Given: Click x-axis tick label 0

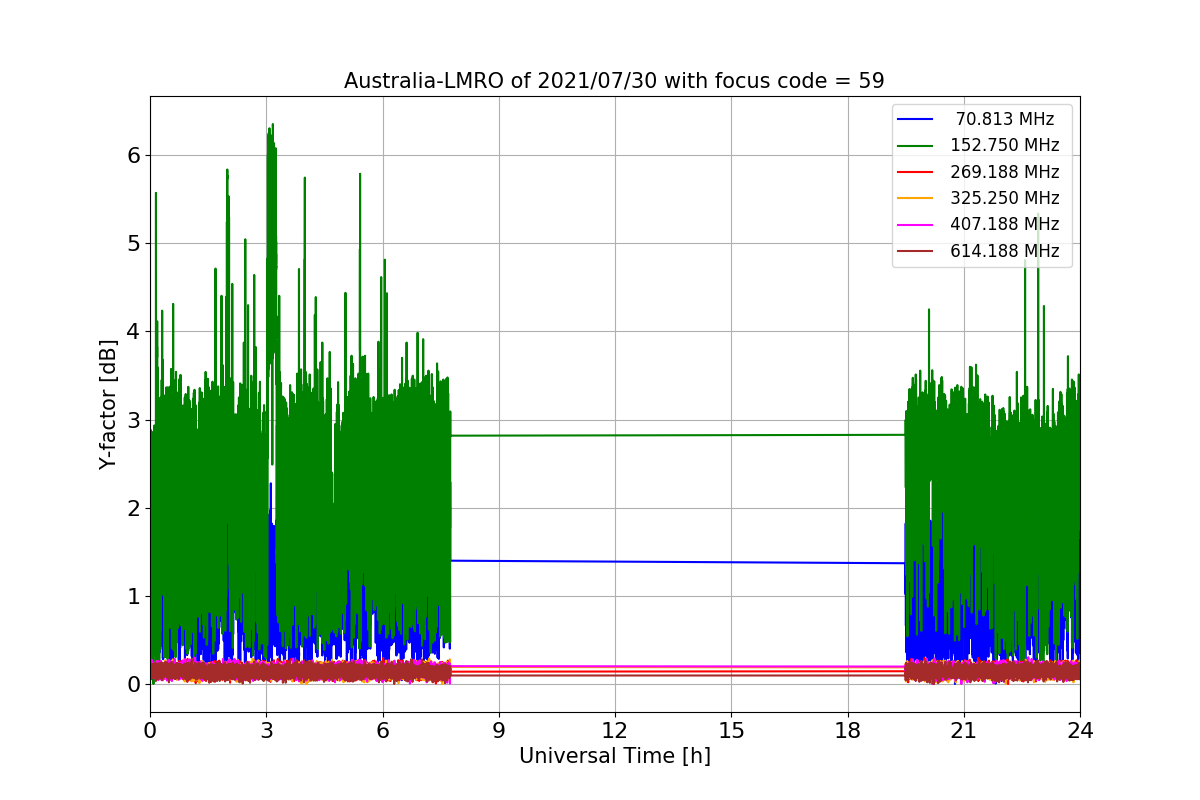Looking at the screenshot, I should (x=150, y=731).
